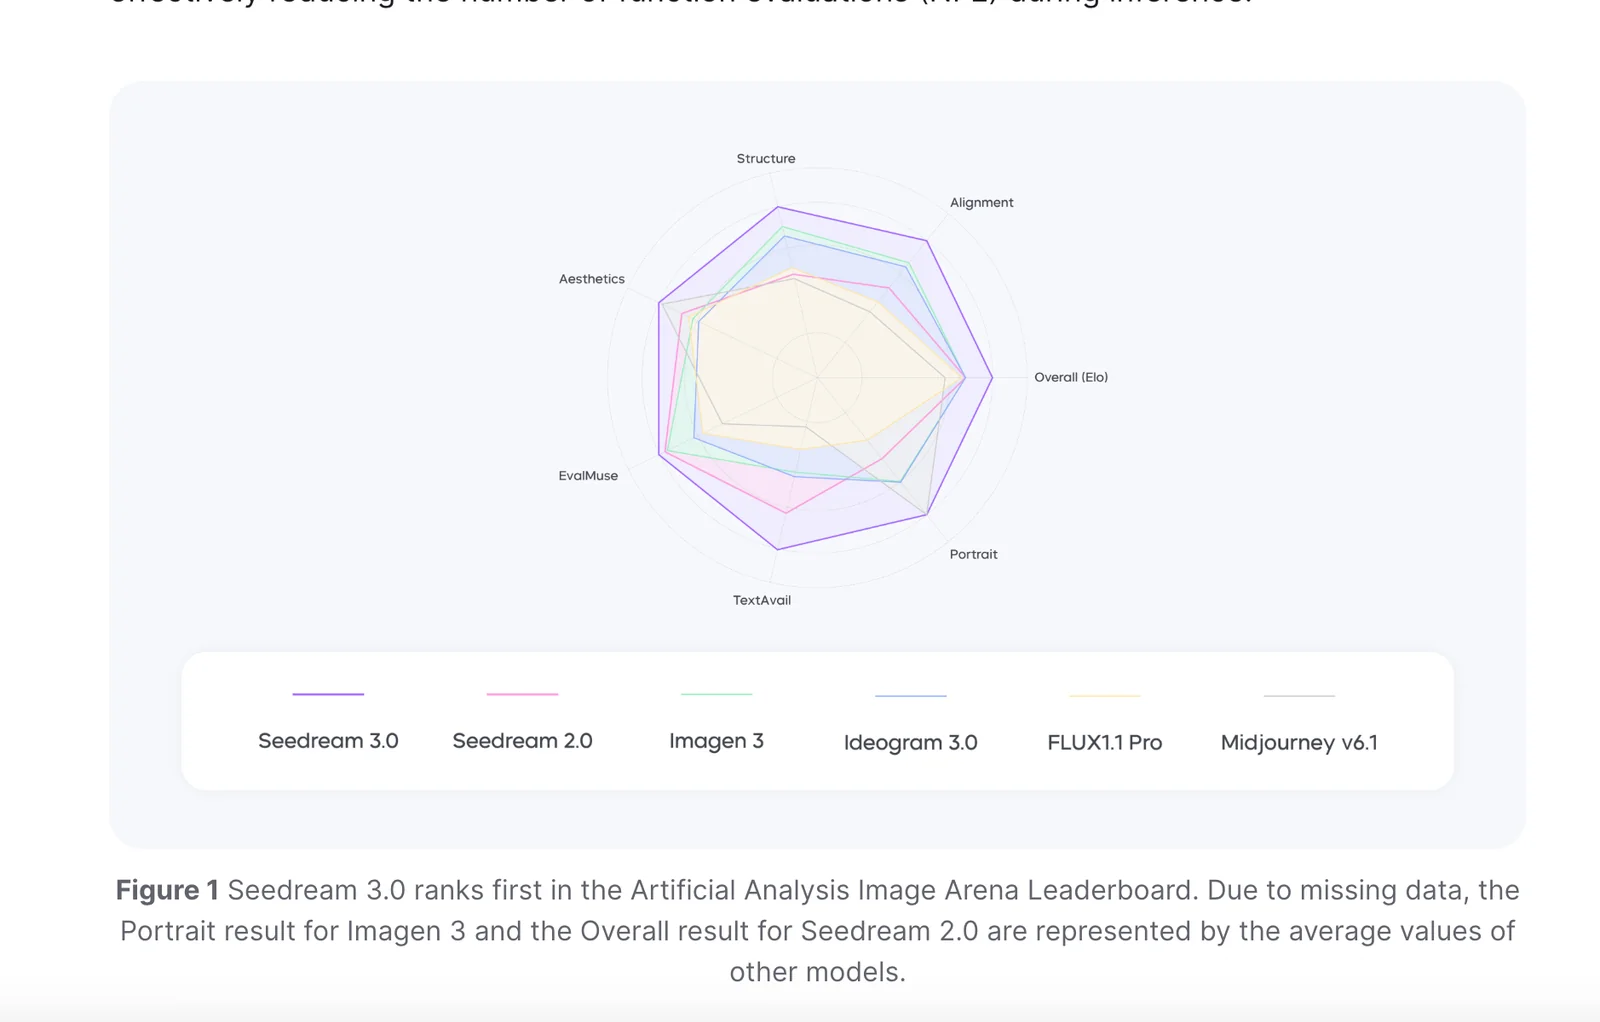Select the Midjourney v6.1 legend label
Image resolution: width=1600 pixels, height=1022 pixels.
[x=1299, y=743]
